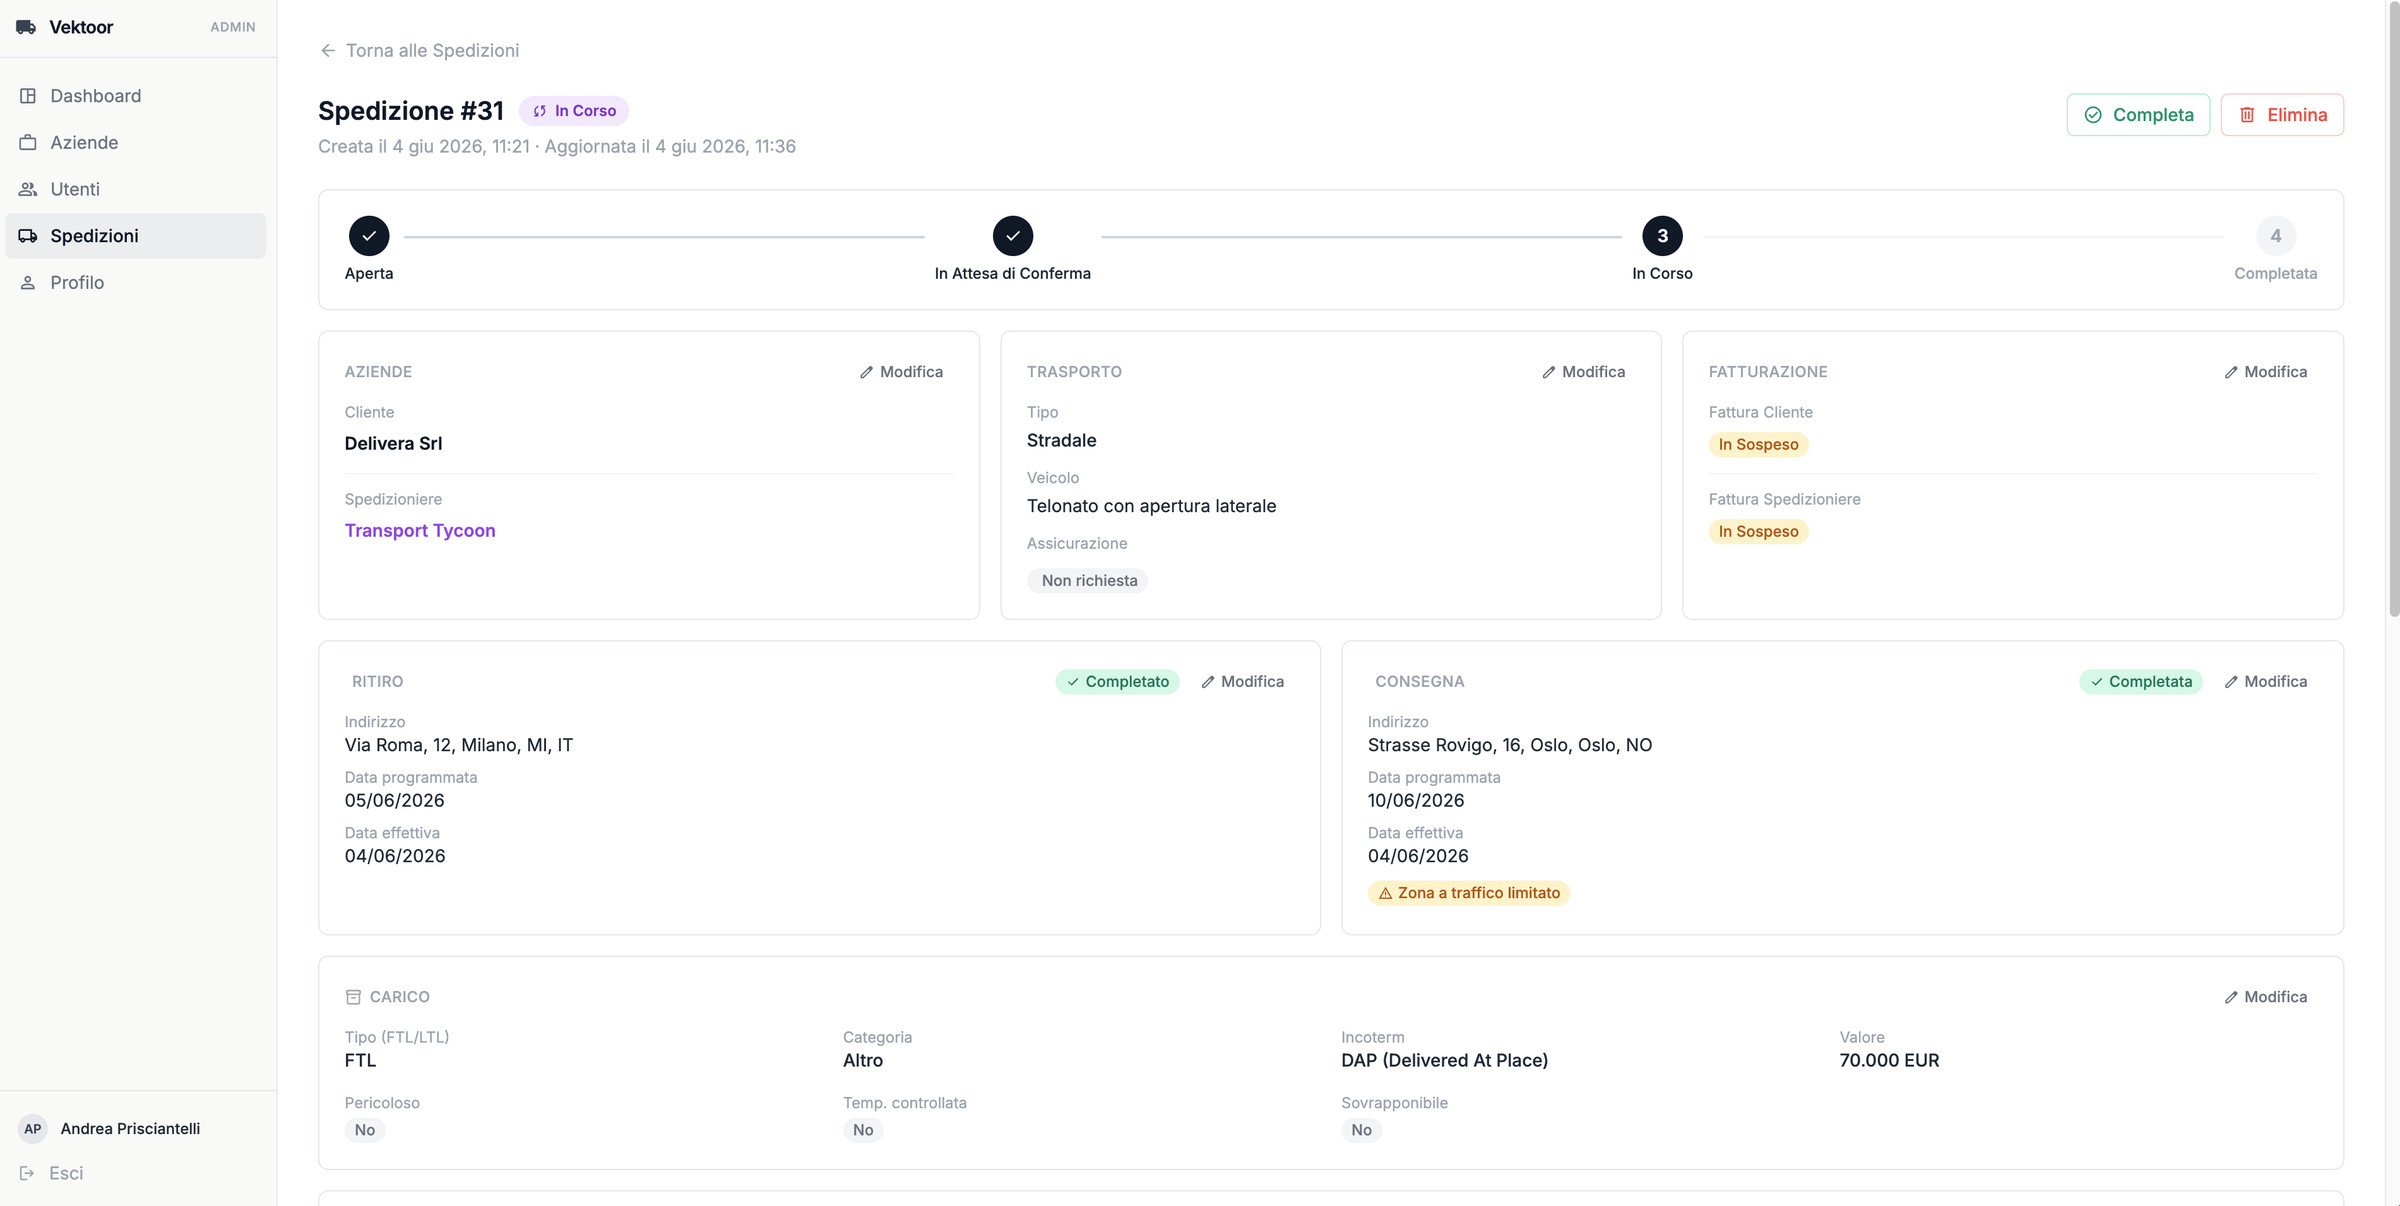Click the pencil icon in Consegna card
This screenshot has height=1206, width=2400.
click(x=2231, y=682)
